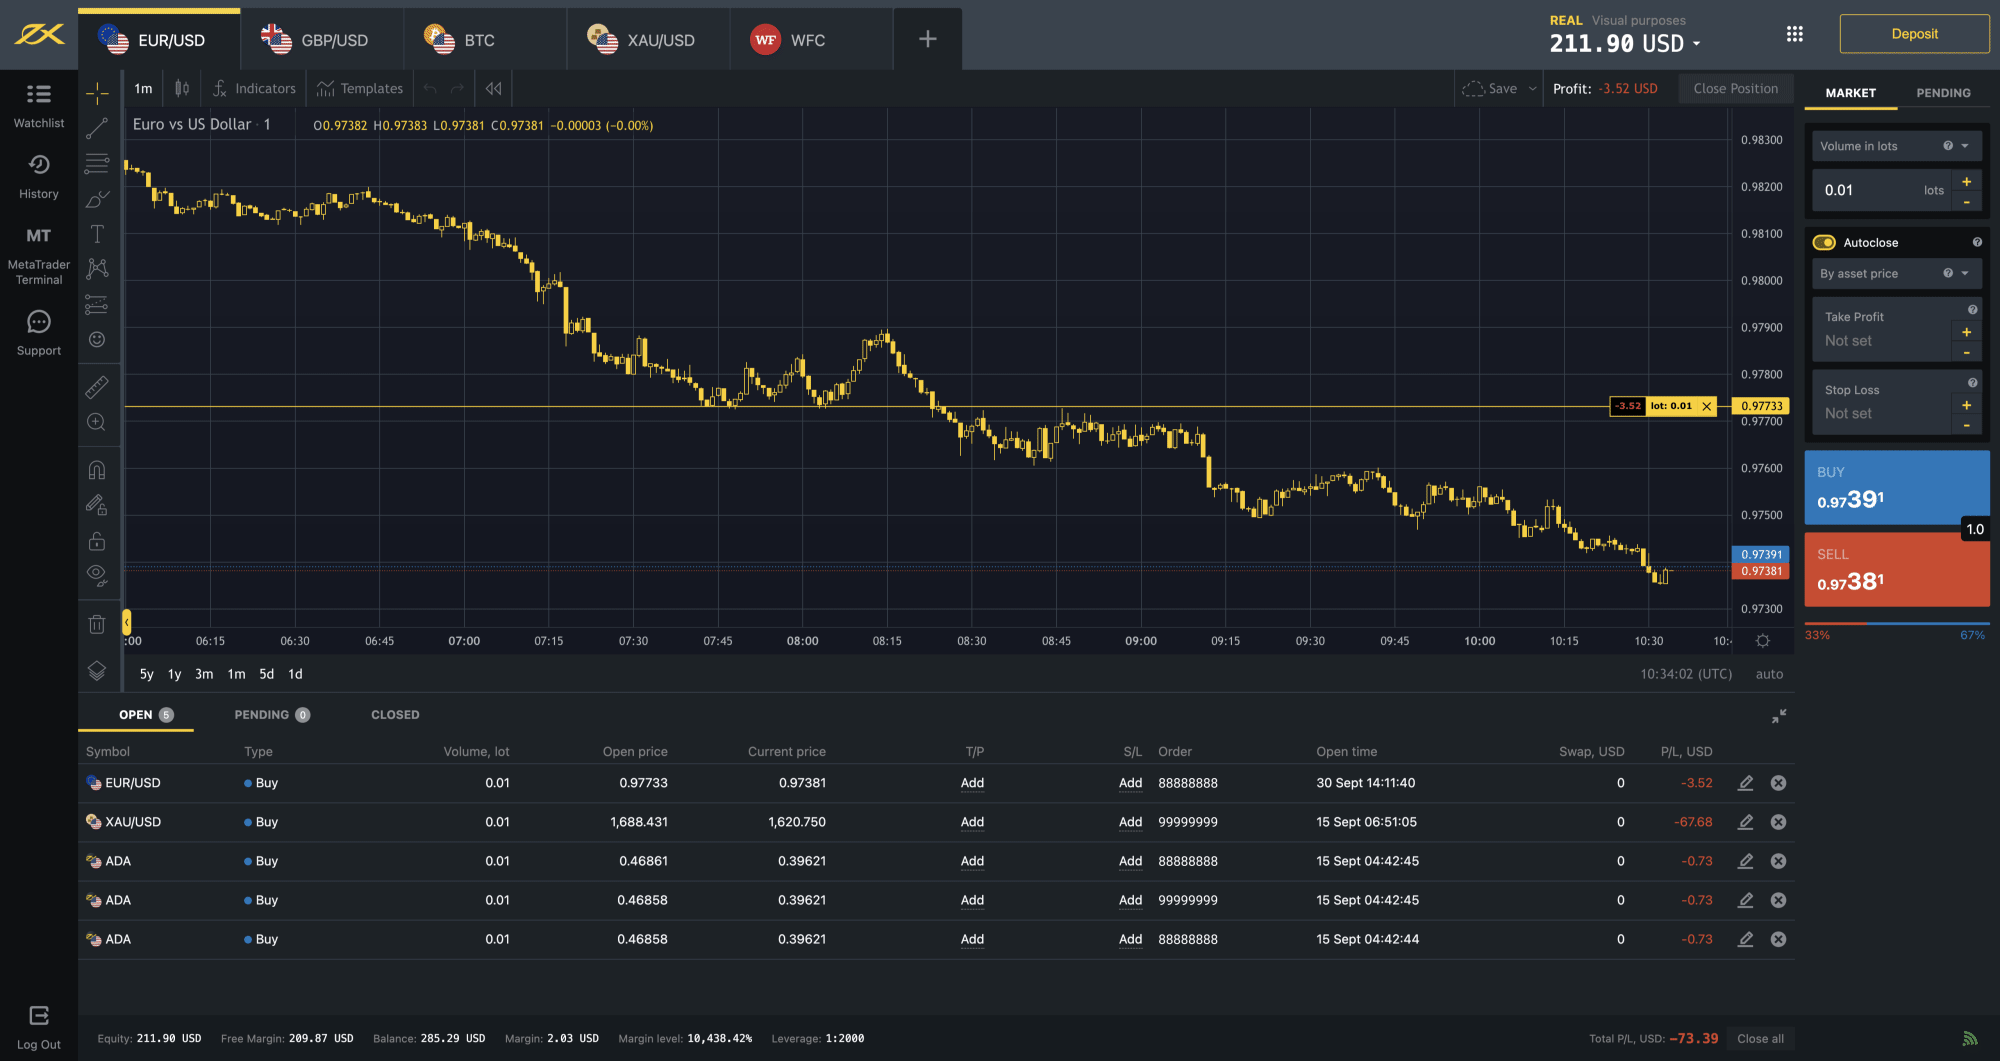This screenshot has width=2000, height=1061.
Task: Open the apps grid menu
Action: [x=1795, y=34]
